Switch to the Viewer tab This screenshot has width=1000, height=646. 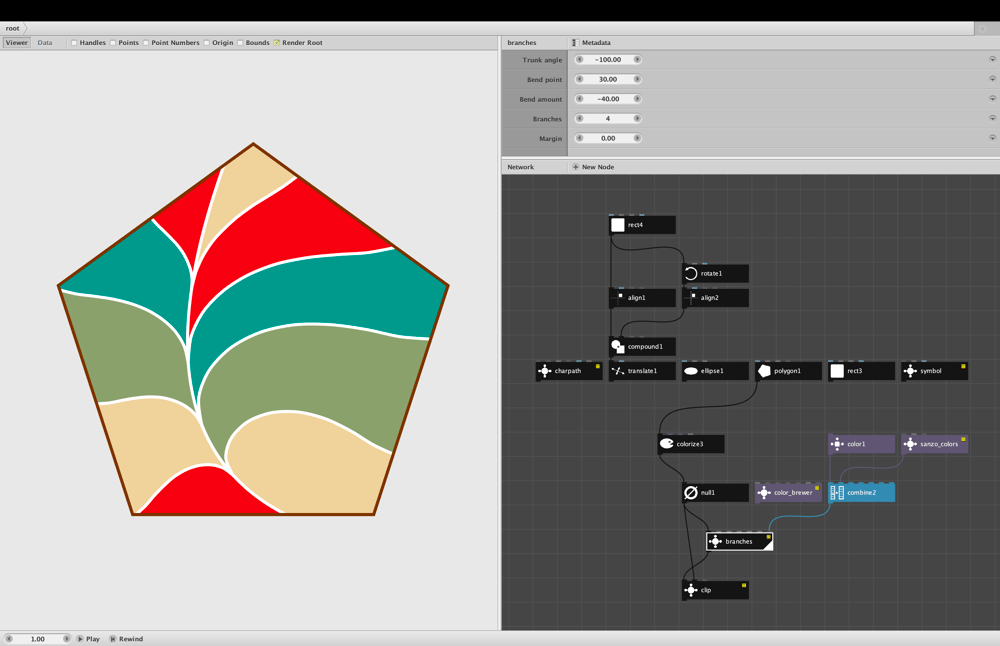pyautogui.click(x=17, y=43)
